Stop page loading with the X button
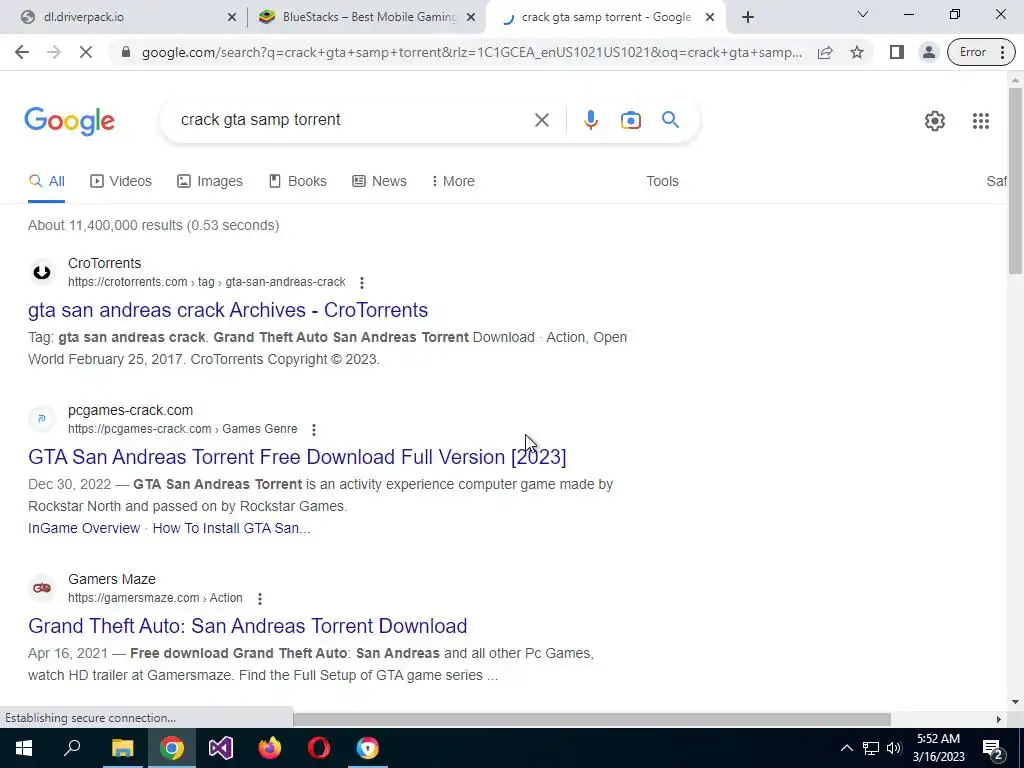The image size is (1024, 768). (86, 52)
